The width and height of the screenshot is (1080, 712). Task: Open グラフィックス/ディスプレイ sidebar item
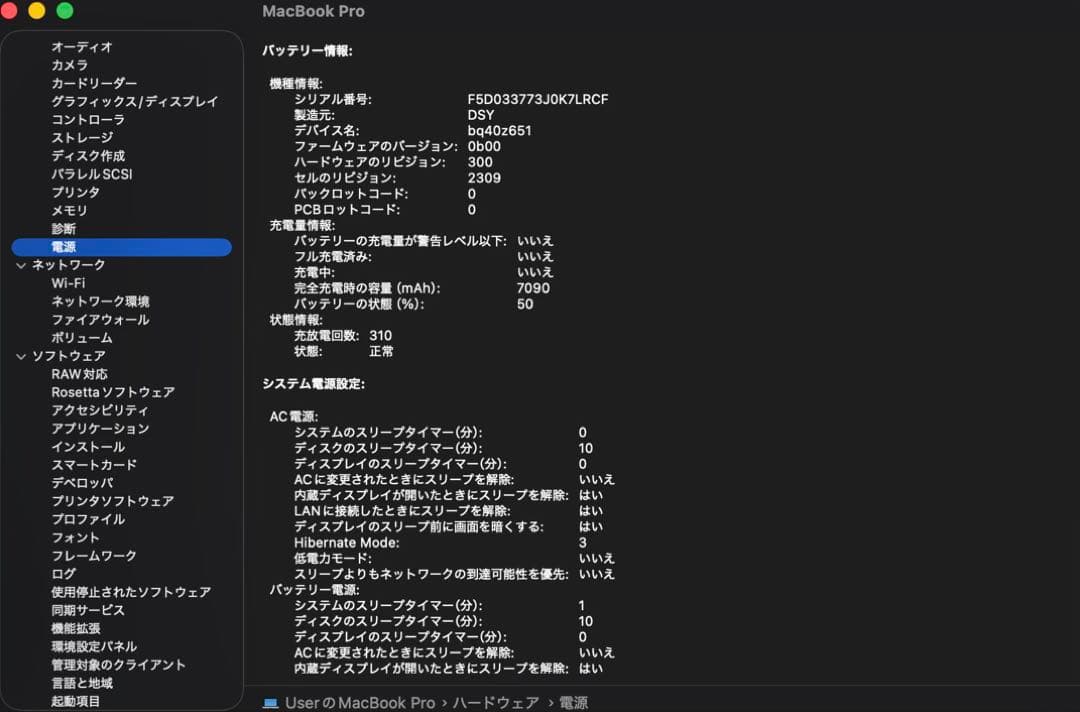pos(135,101)
